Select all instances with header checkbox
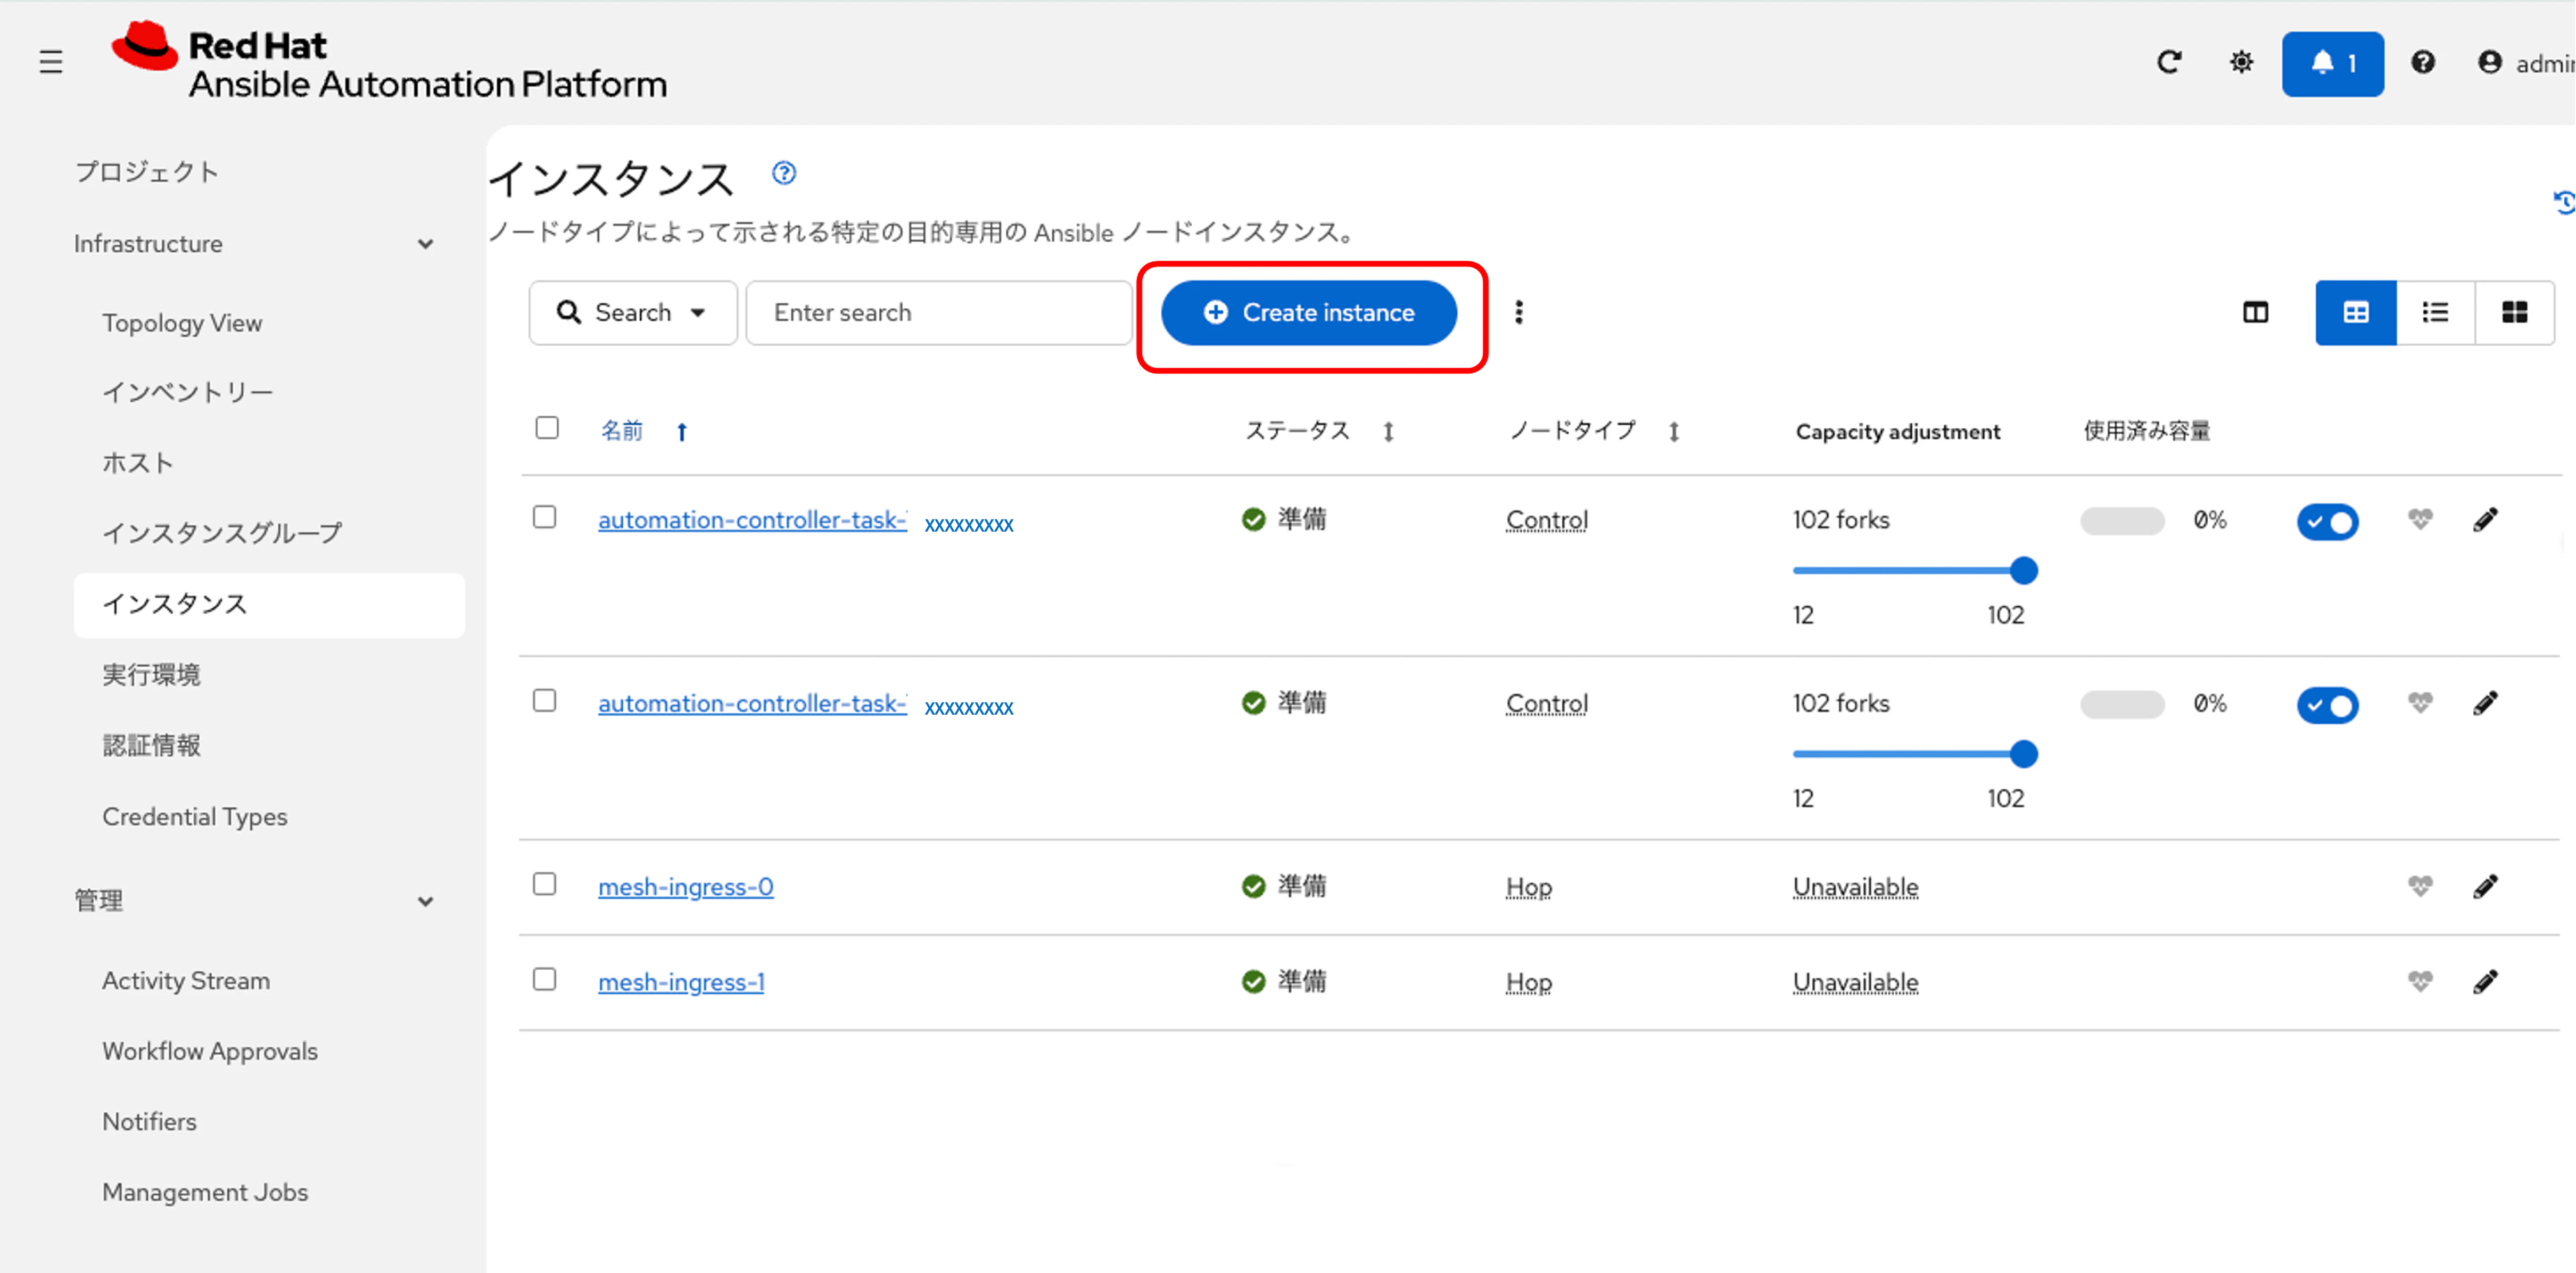 click(547, 428)
